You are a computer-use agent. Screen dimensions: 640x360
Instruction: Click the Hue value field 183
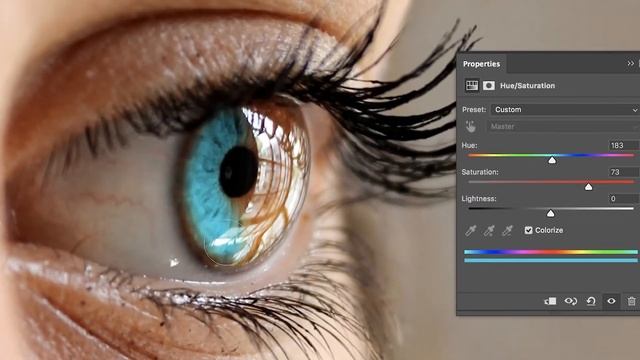pyautogui.click(x=624, y=145)
